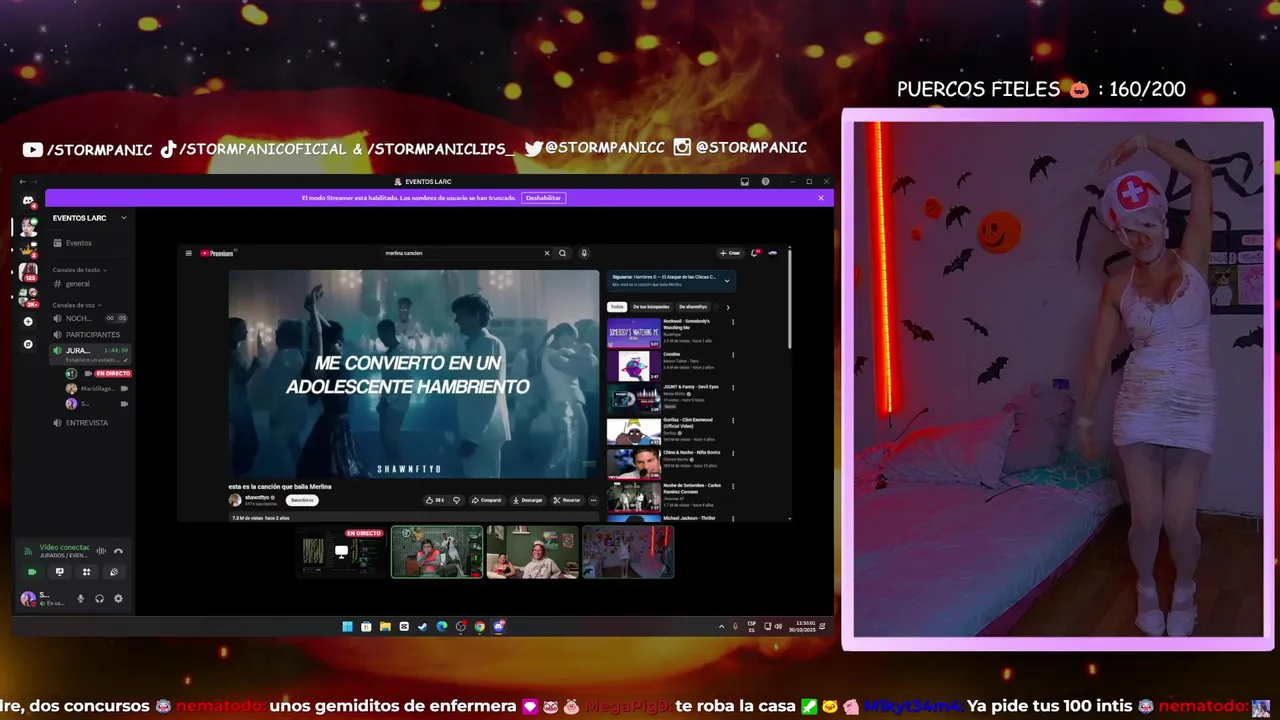Open the Discord help question mark icon

(x=766, y=182)
